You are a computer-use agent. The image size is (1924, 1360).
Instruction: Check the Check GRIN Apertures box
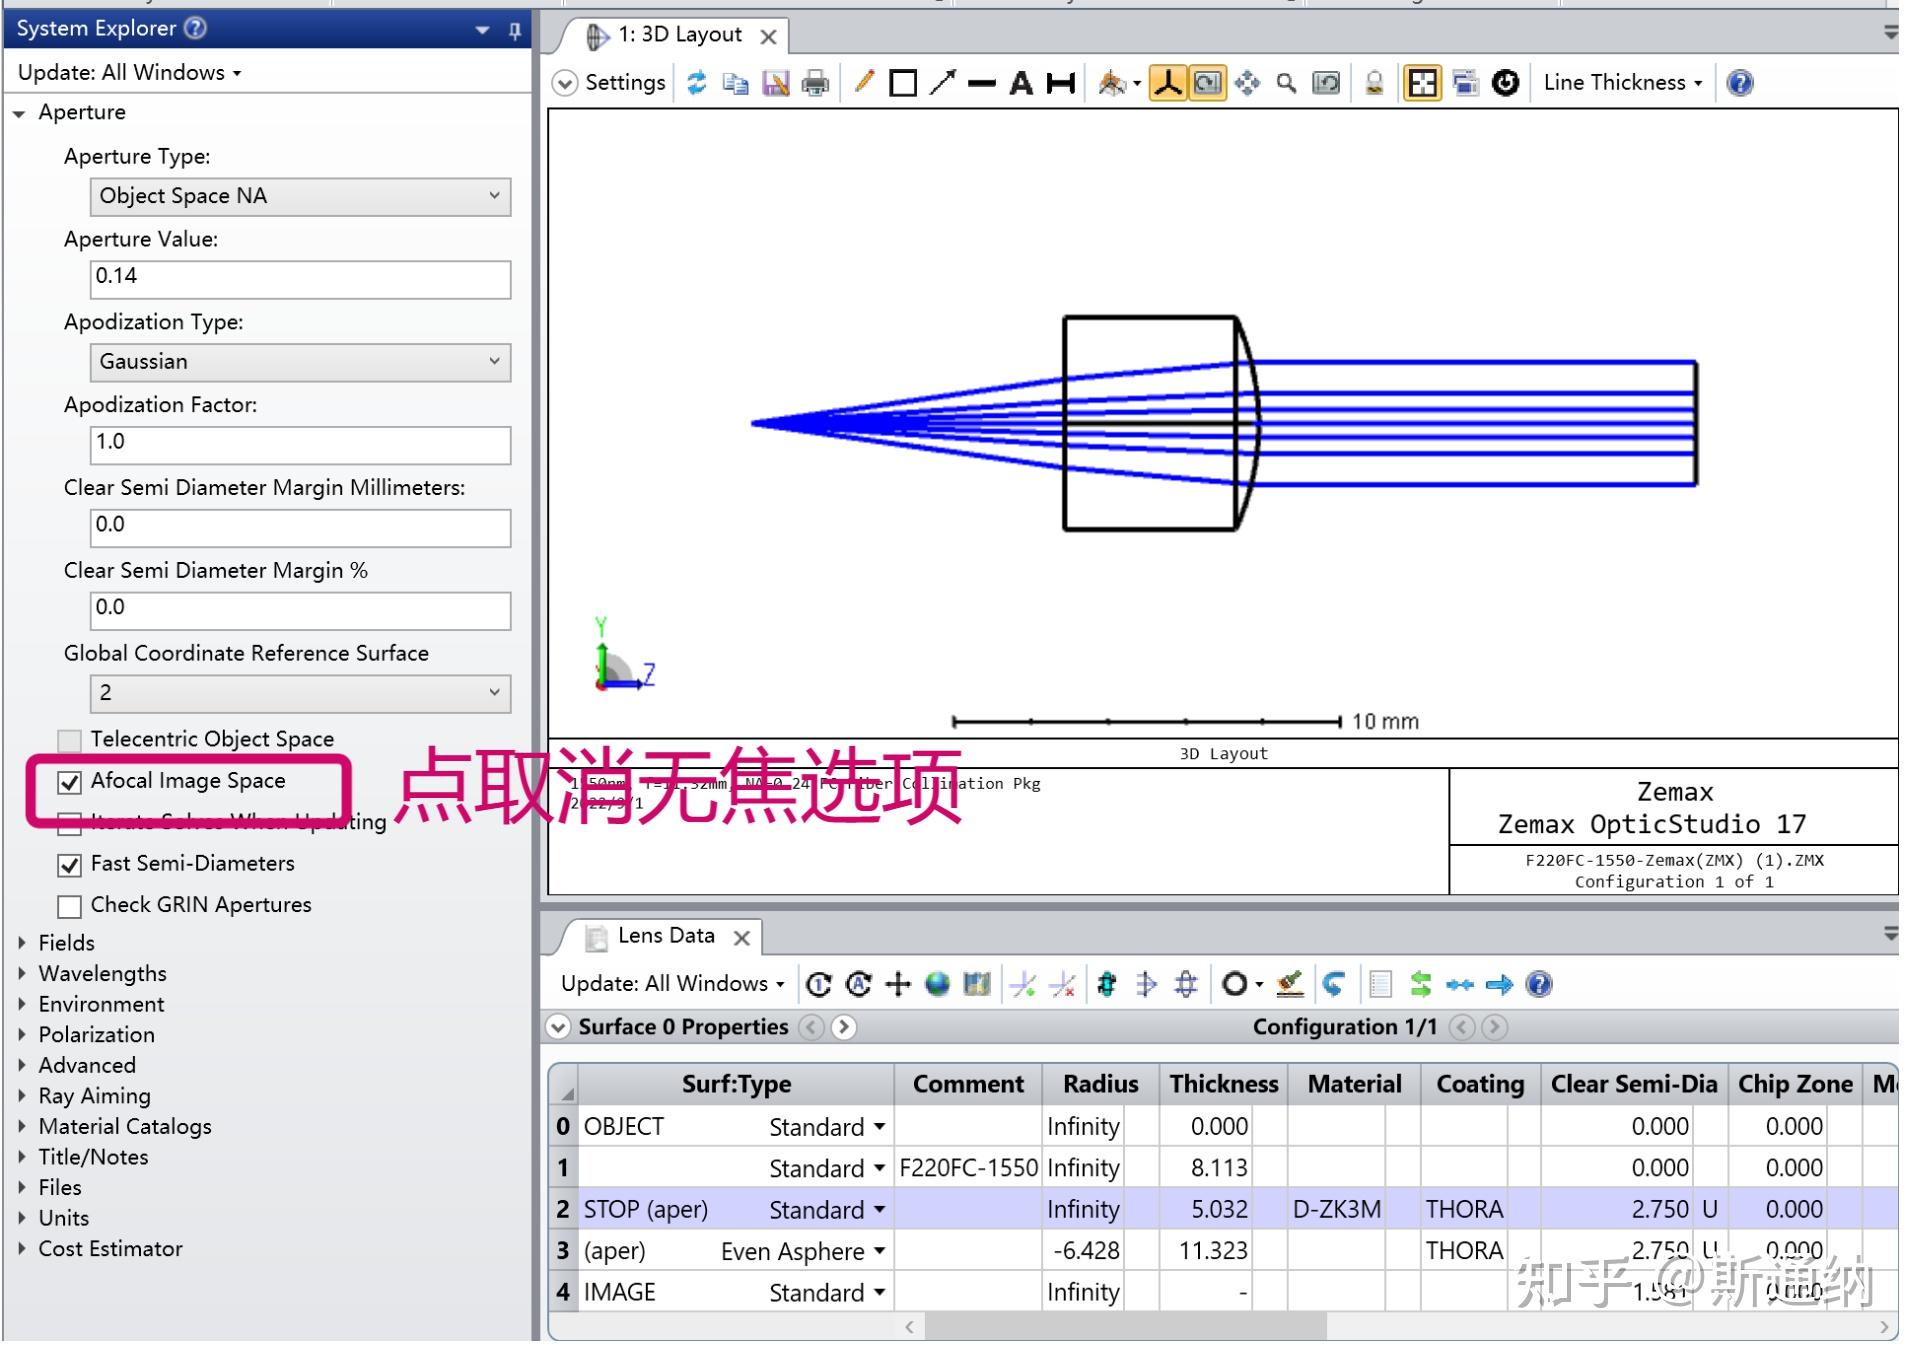(69, 907)
